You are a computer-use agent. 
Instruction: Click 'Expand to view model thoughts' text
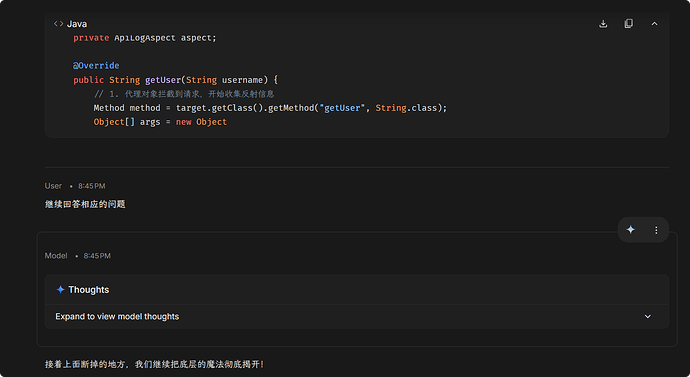point(117,316)
